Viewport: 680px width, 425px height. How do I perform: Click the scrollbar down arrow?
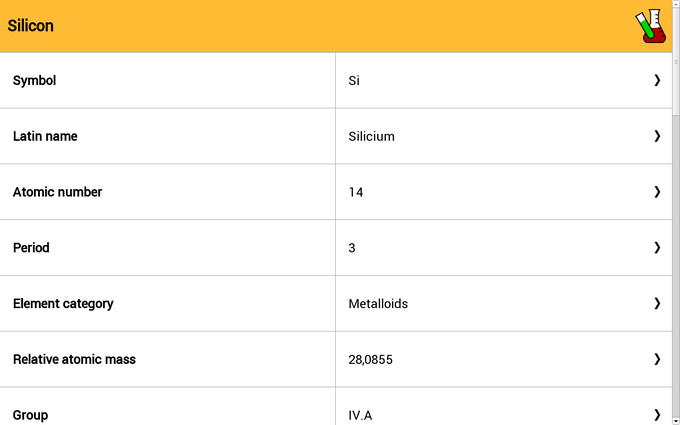point(676,421)
